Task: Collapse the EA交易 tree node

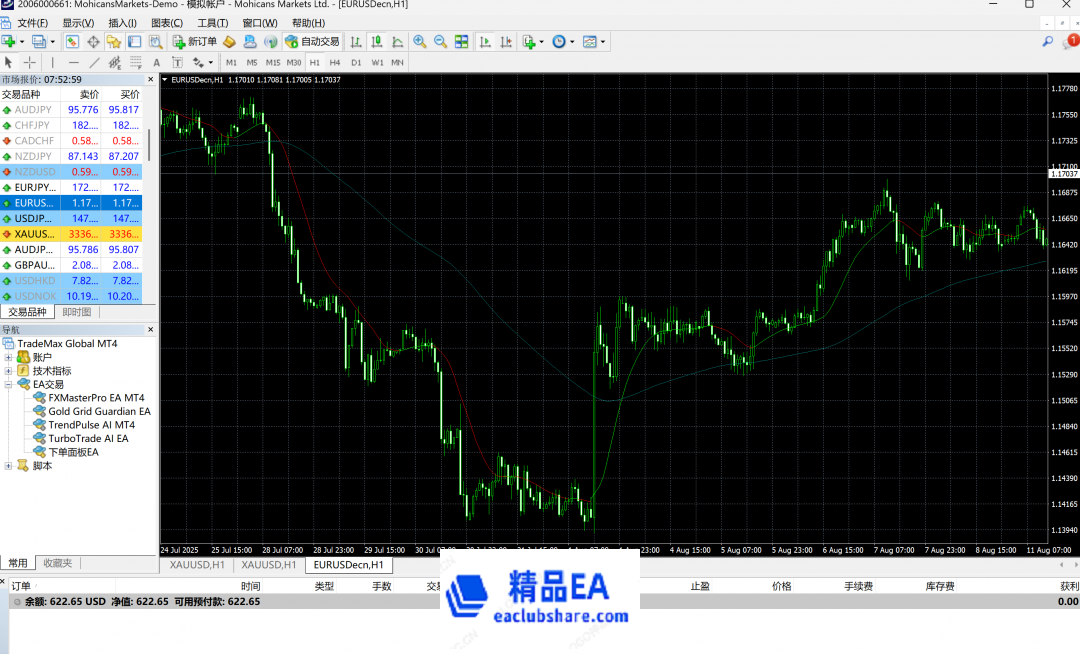Action: (8, 384)
